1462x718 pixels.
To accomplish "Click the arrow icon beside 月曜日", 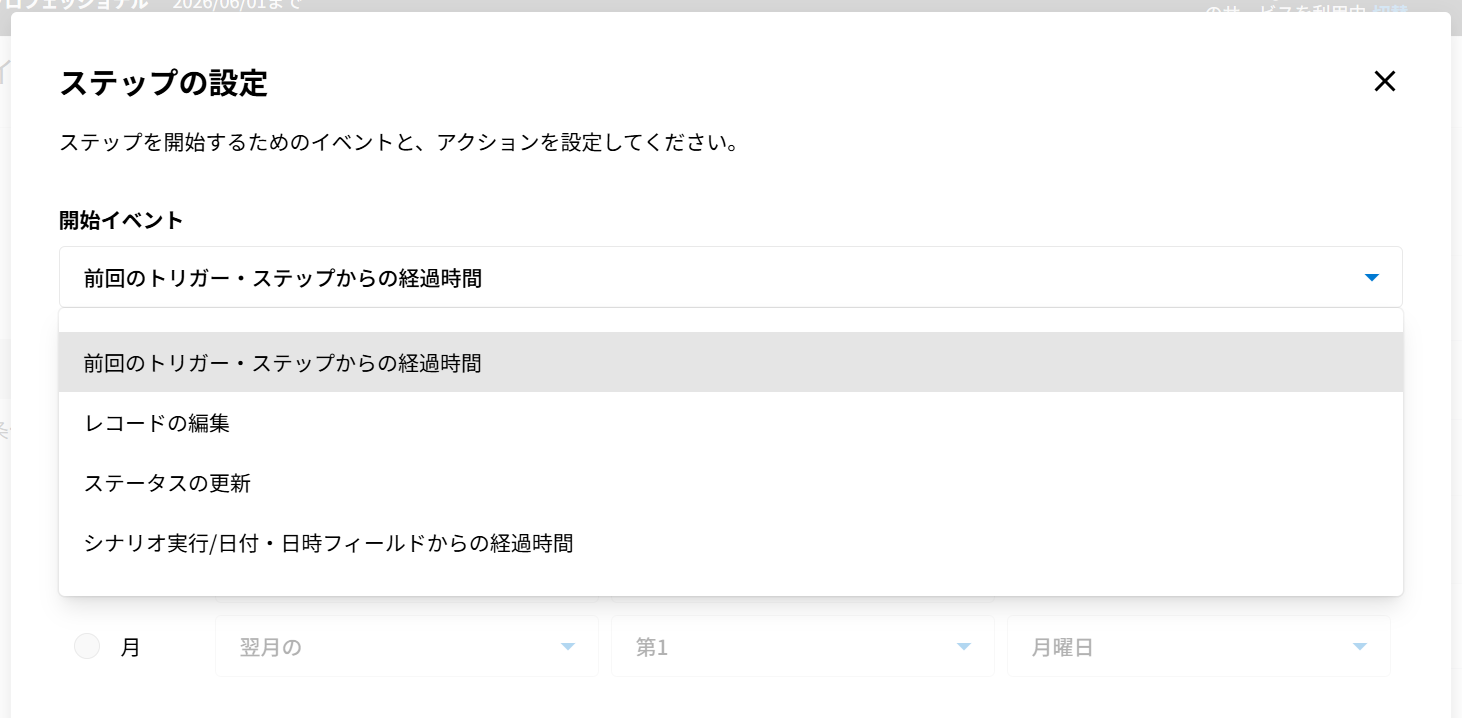I will click(x=1360, y=647).
